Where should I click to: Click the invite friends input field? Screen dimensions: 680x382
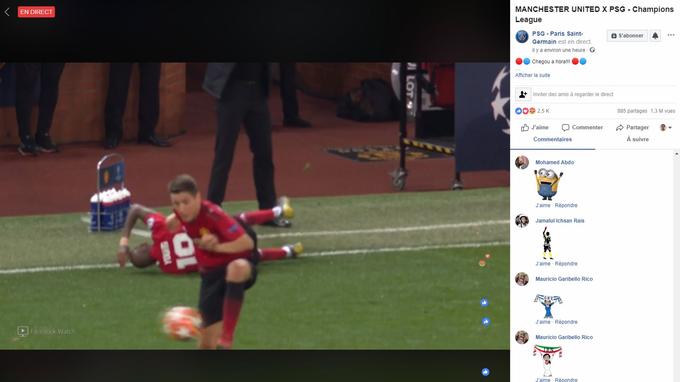603,94
